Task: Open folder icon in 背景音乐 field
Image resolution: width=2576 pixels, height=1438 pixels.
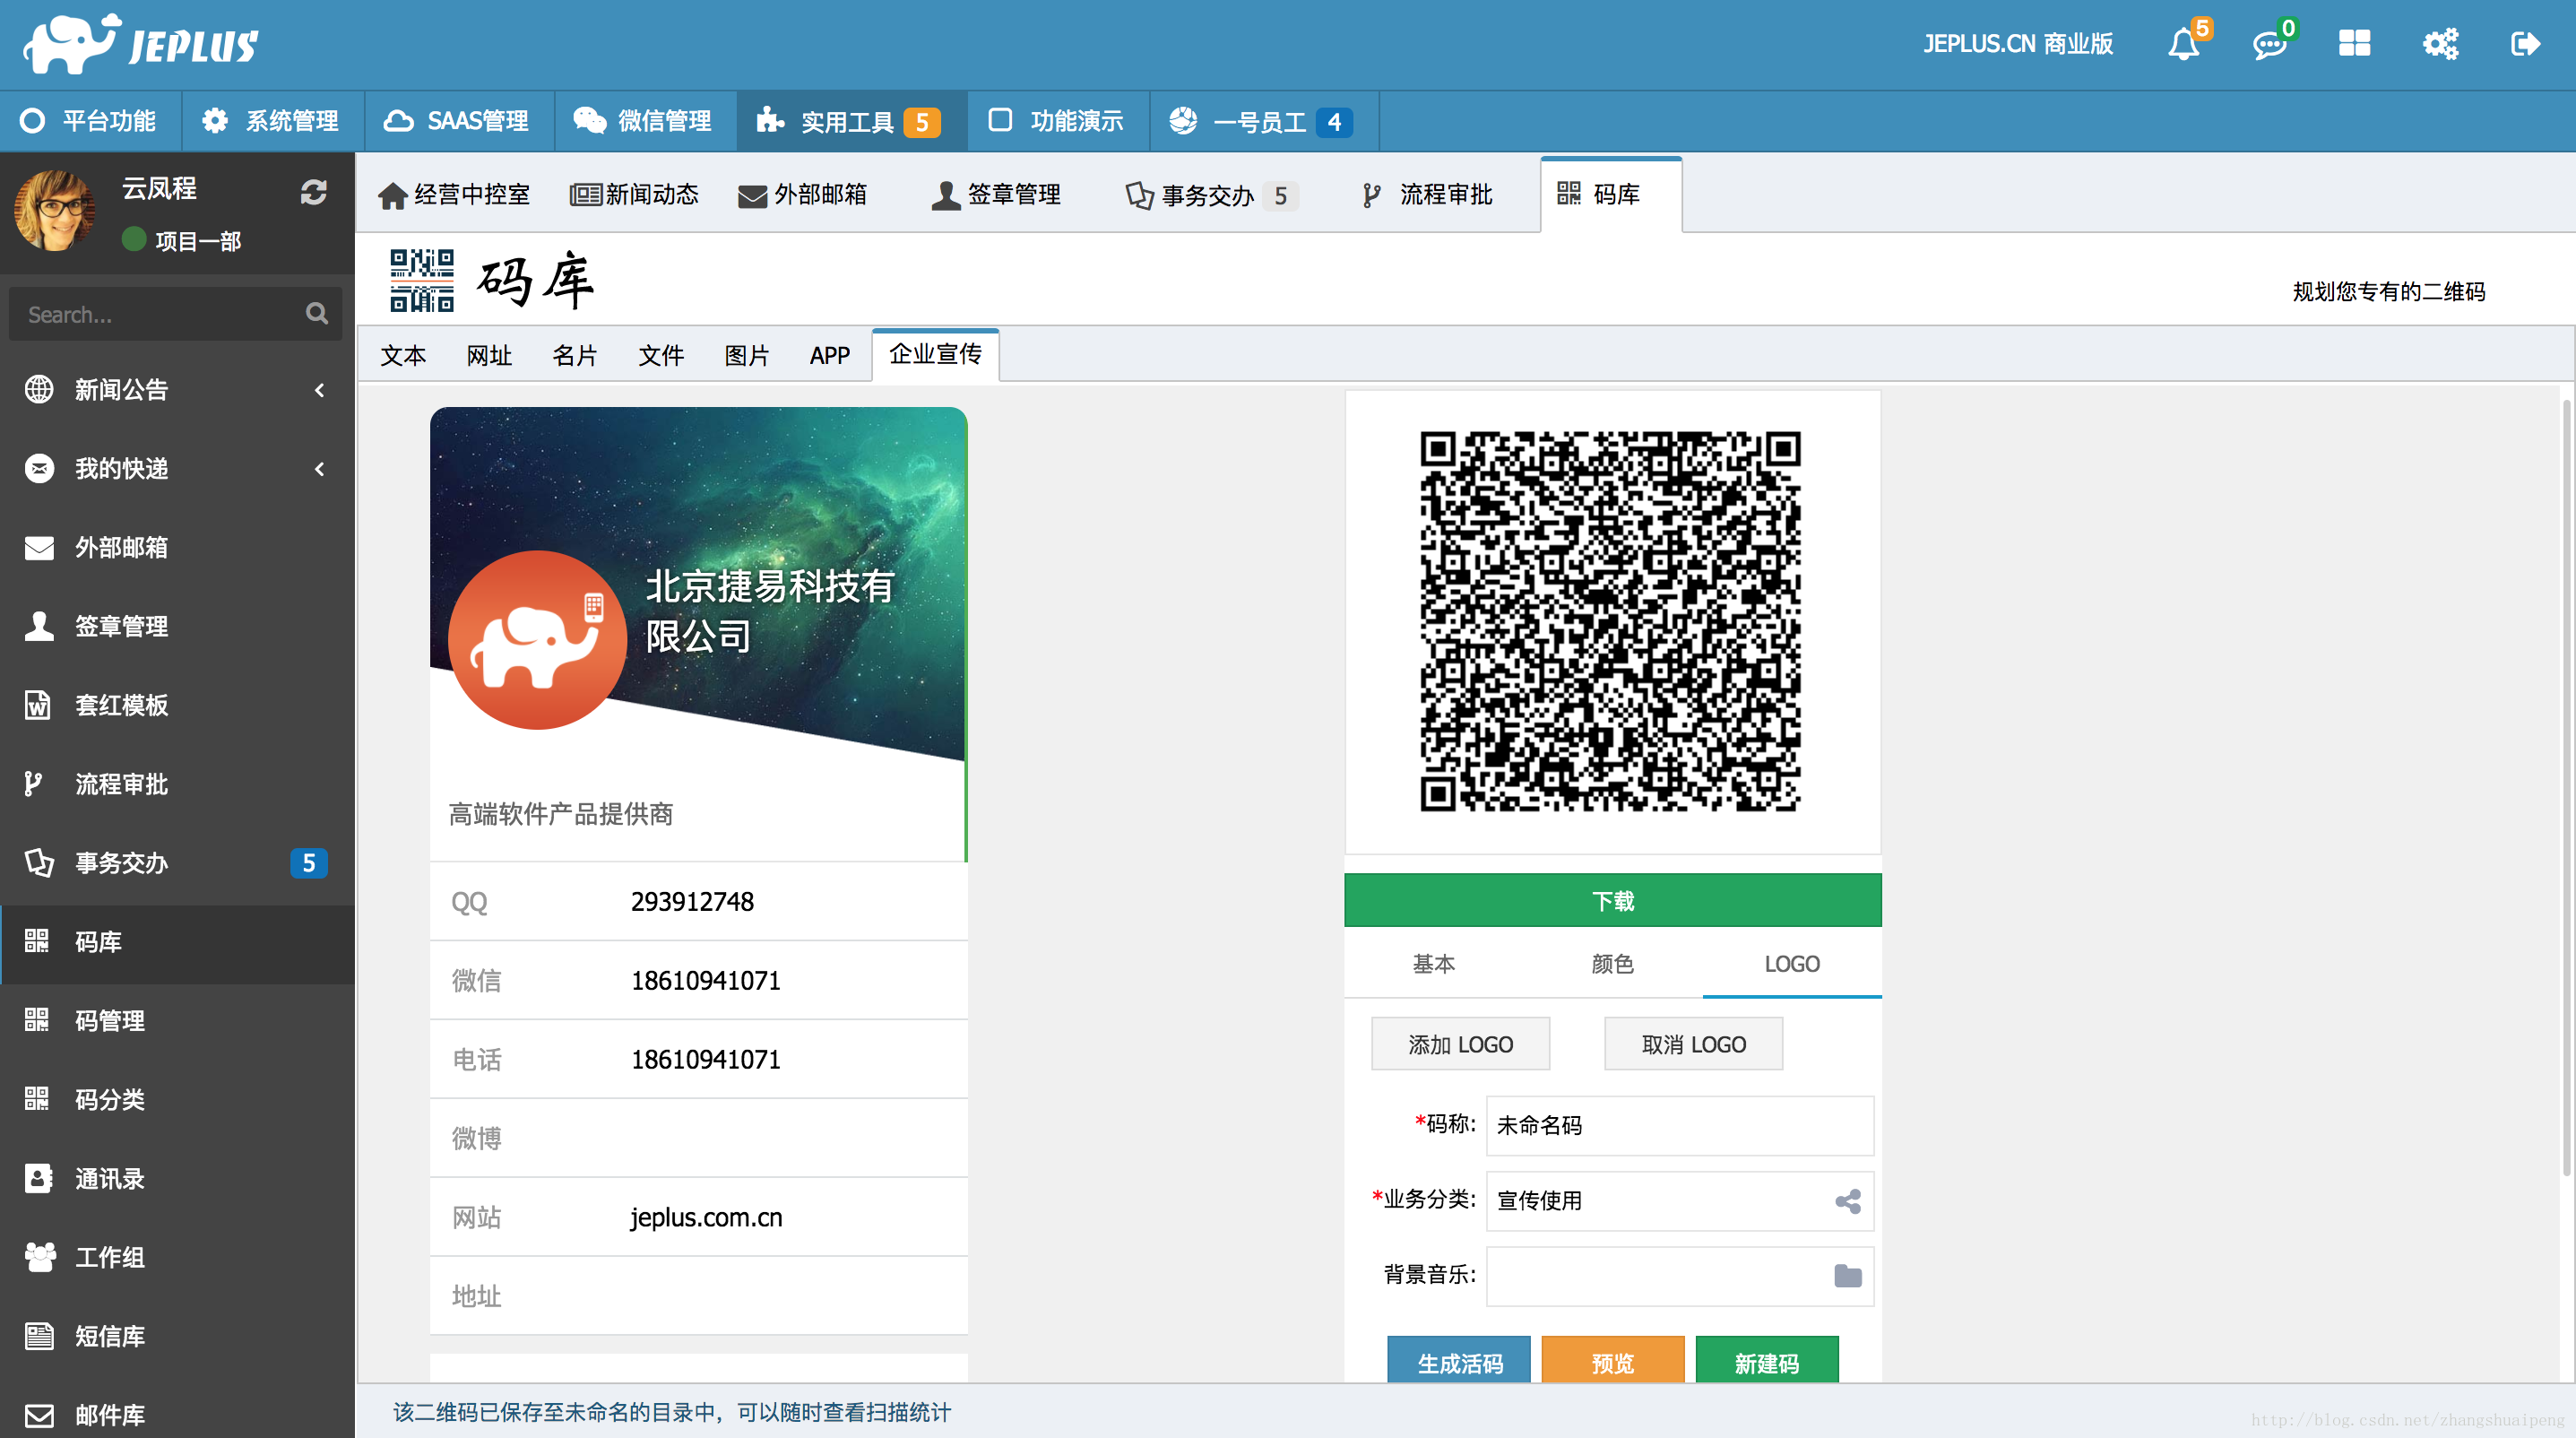Action: [x=1848, y=1276]
